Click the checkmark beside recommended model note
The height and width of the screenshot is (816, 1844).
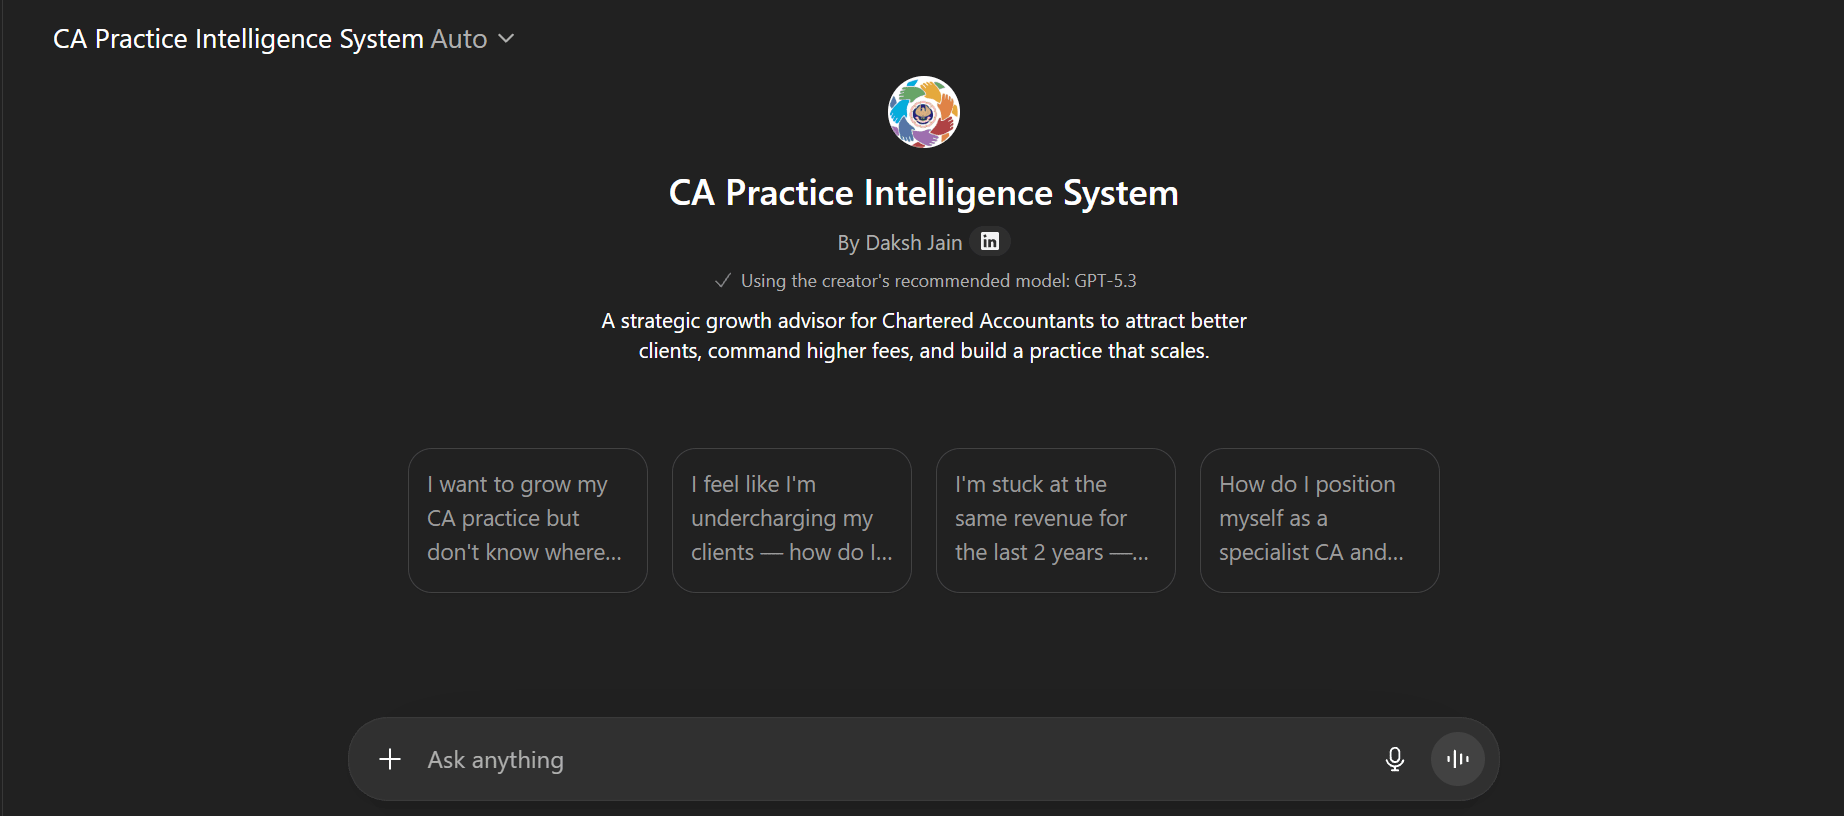pos(723,281)
